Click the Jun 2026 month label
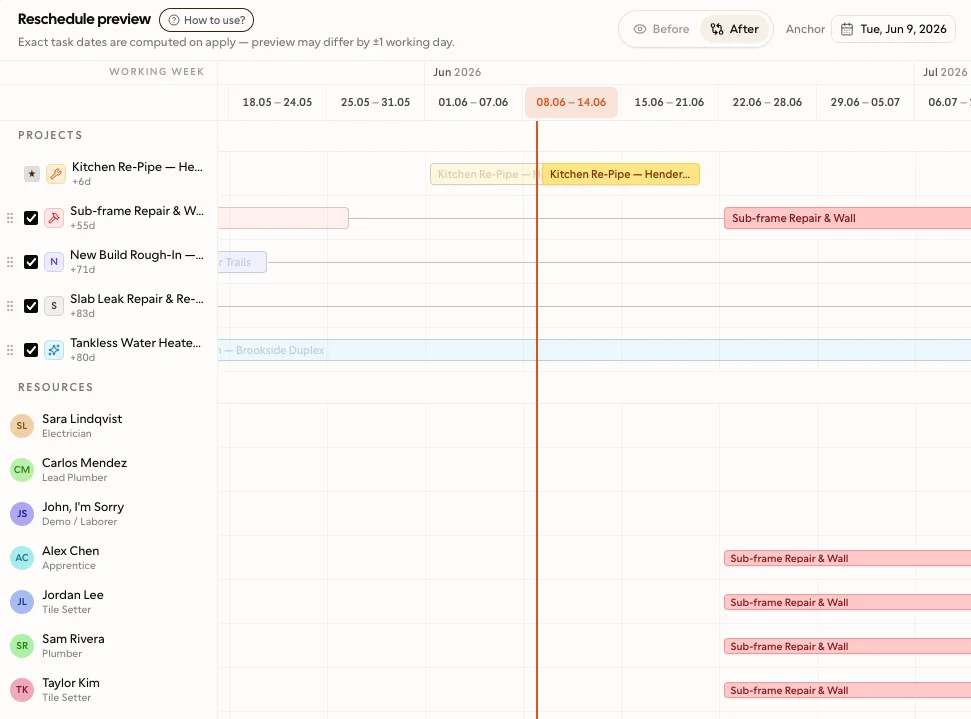971x719 pixels. pyautogui.click(x=457, y=72)
